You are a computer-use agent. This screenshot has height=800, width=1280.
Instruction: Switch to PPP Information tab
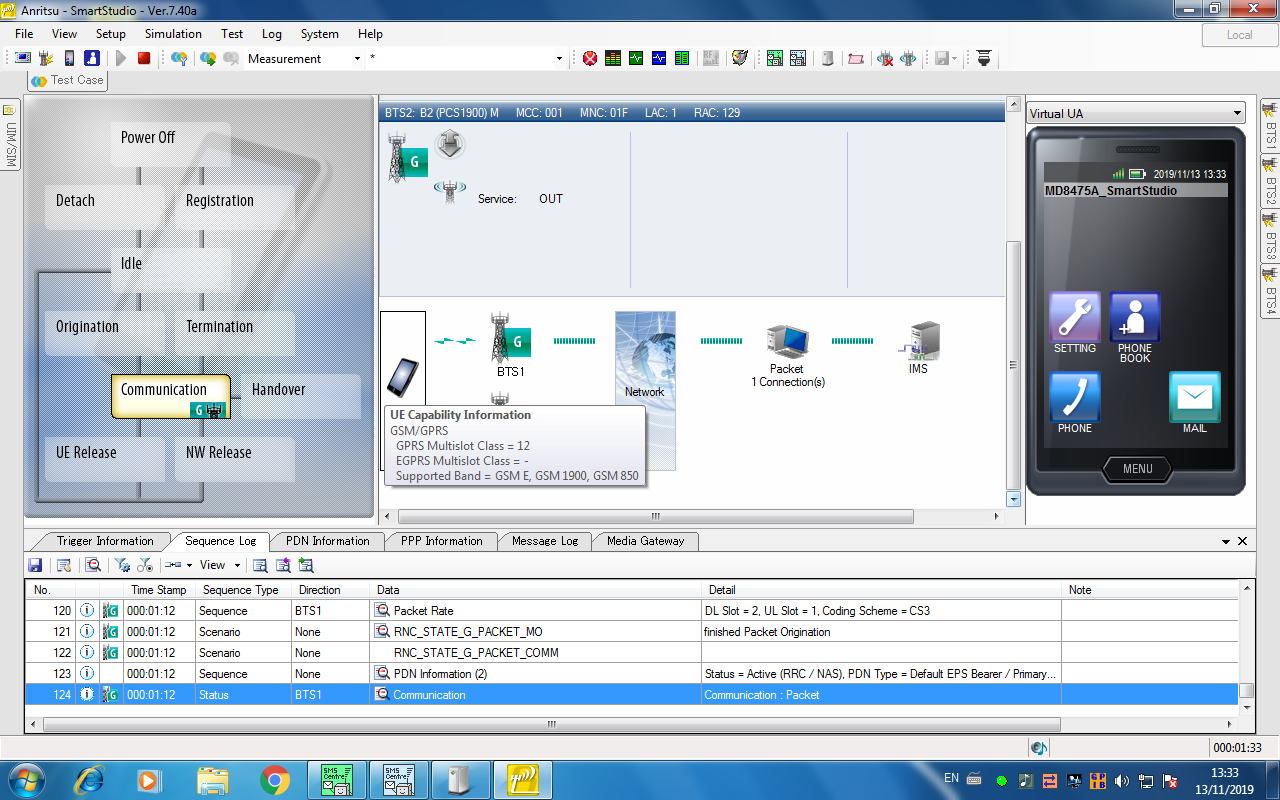pos(441,541)
